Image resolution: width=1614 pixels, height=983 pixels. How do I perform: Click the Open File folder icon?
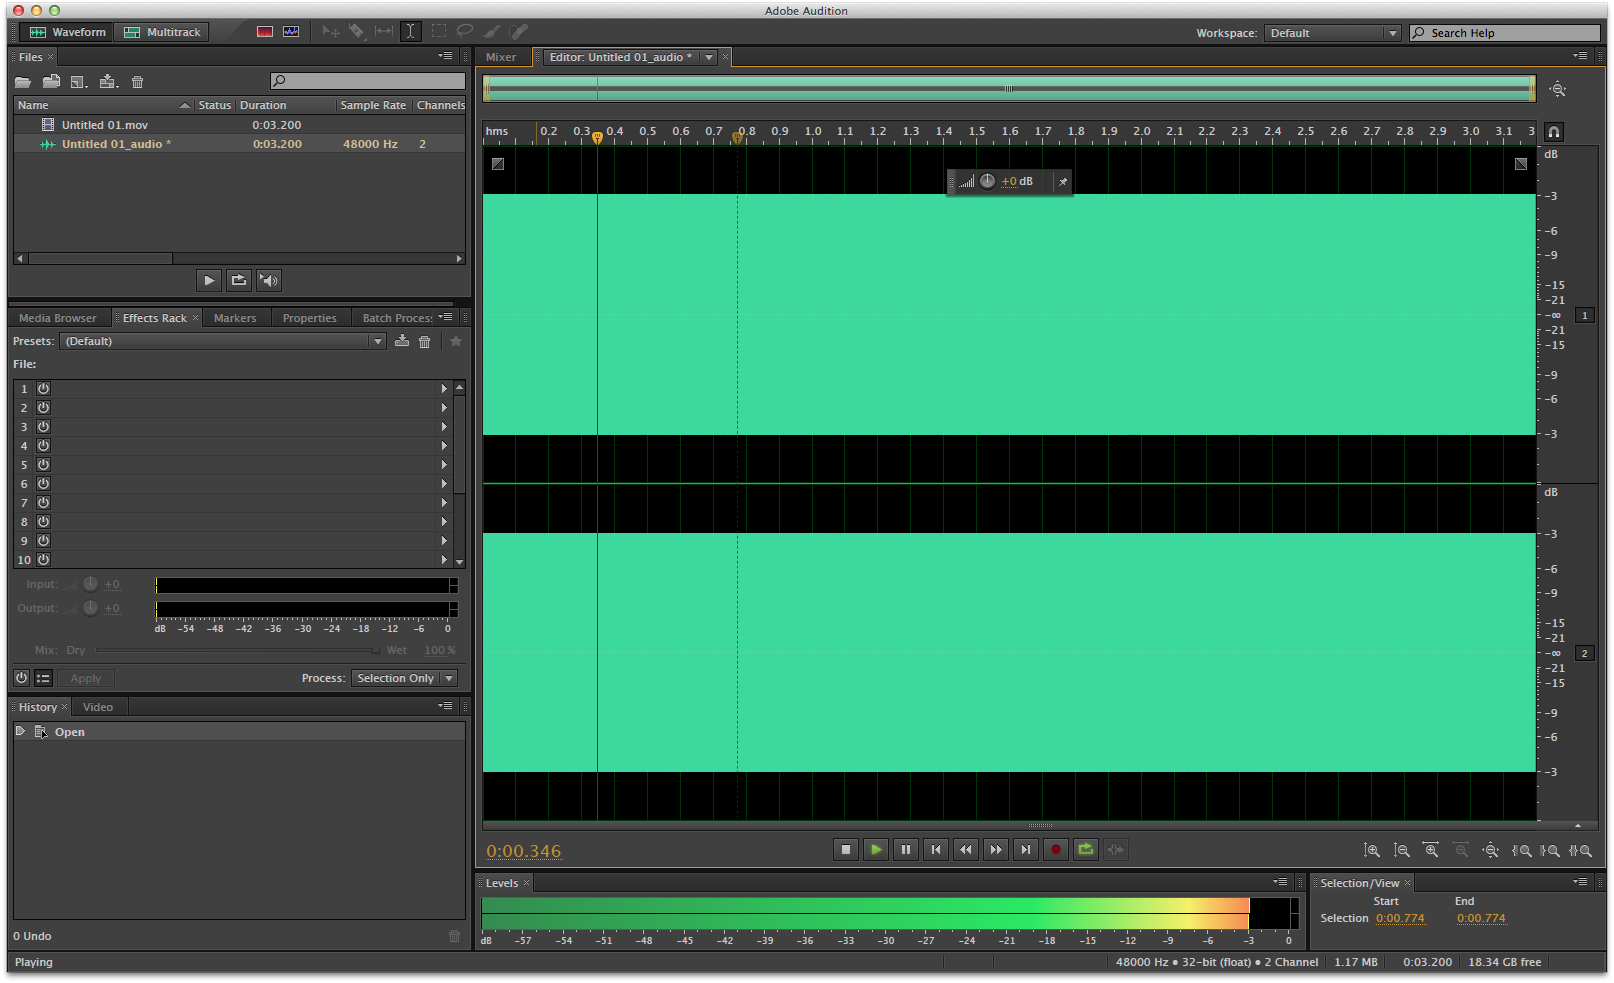pyautogui.click(x=23, y=82)
